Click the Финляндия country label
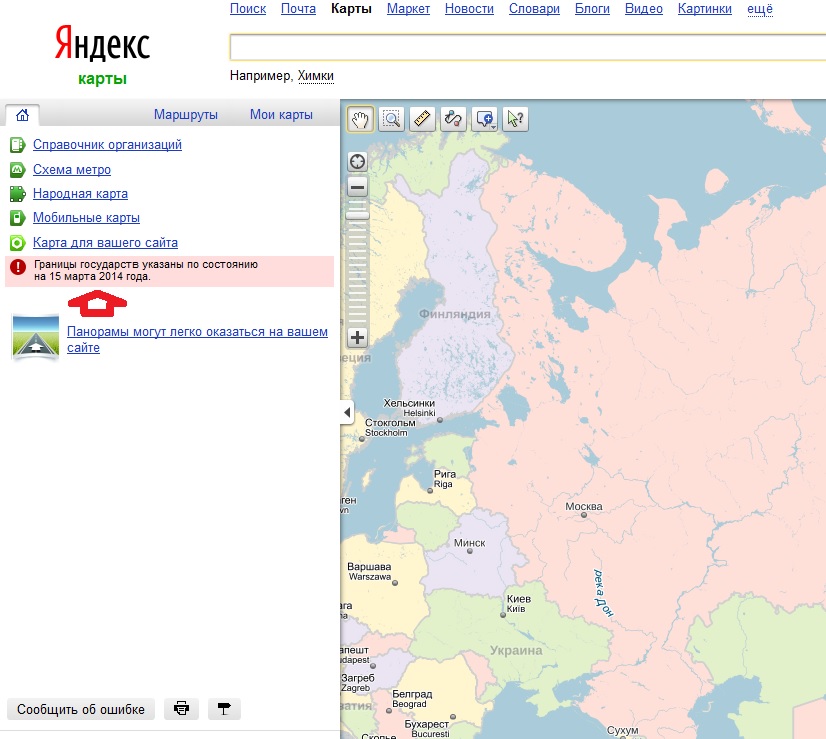 click(x=455, y=314)
